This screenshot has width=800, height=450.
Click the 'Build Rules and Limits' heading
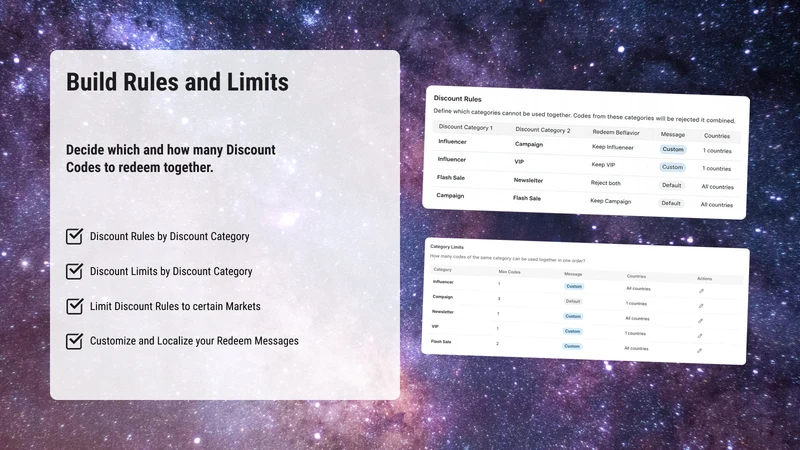click(178, 82)
